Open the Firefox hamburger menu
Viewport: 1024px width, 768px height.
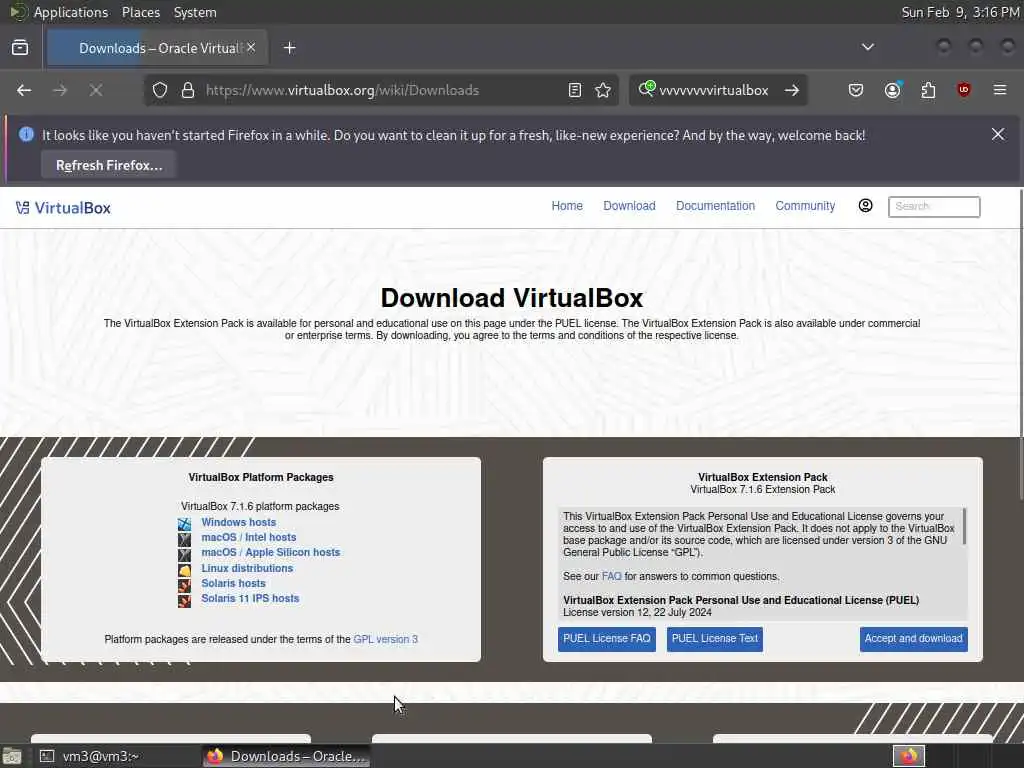(x=1000, y=90)
